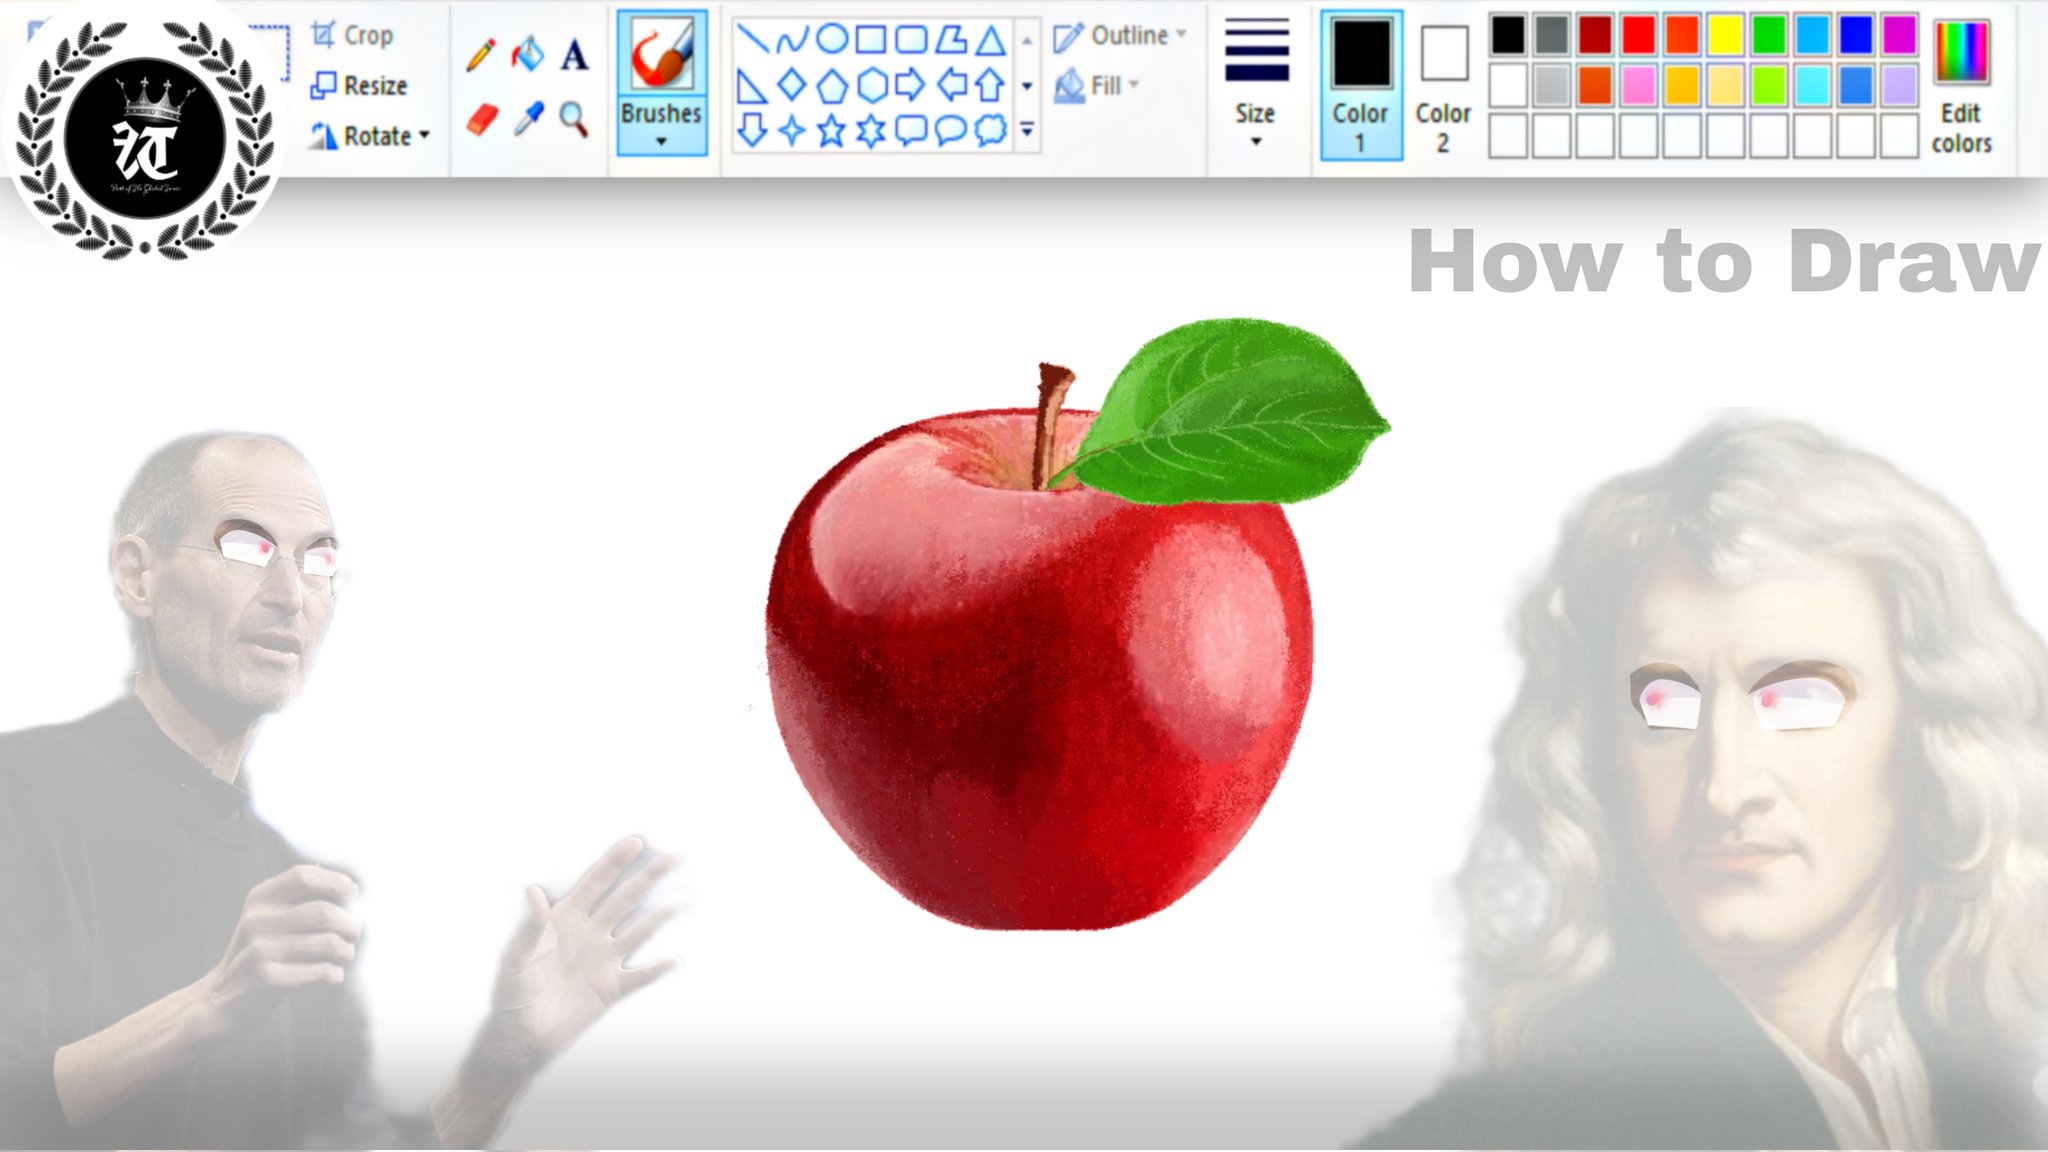Image resolution: width=2048 pixels, height=1152 pixels.
Task: Select the Pencil tool
Action: 481,55
